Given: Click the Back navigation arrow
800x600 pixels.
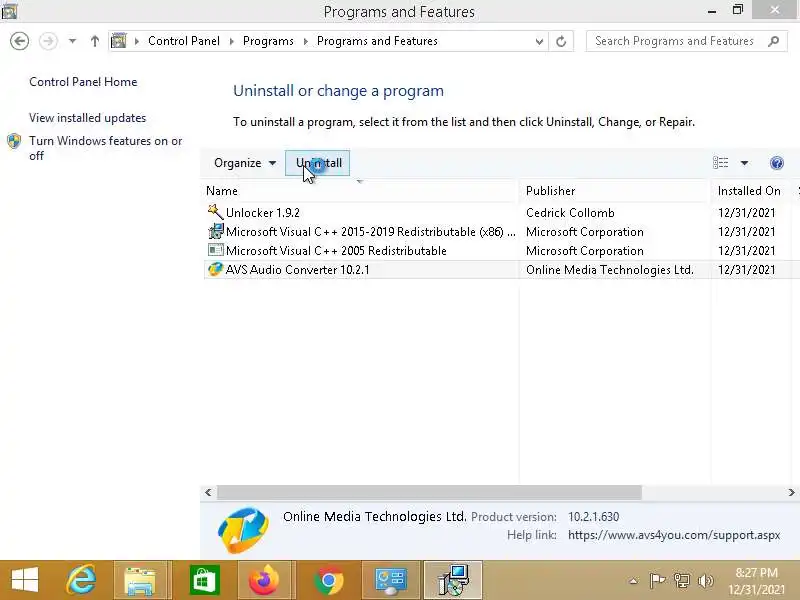Looking at the screenshot, I should pos(19,41).
